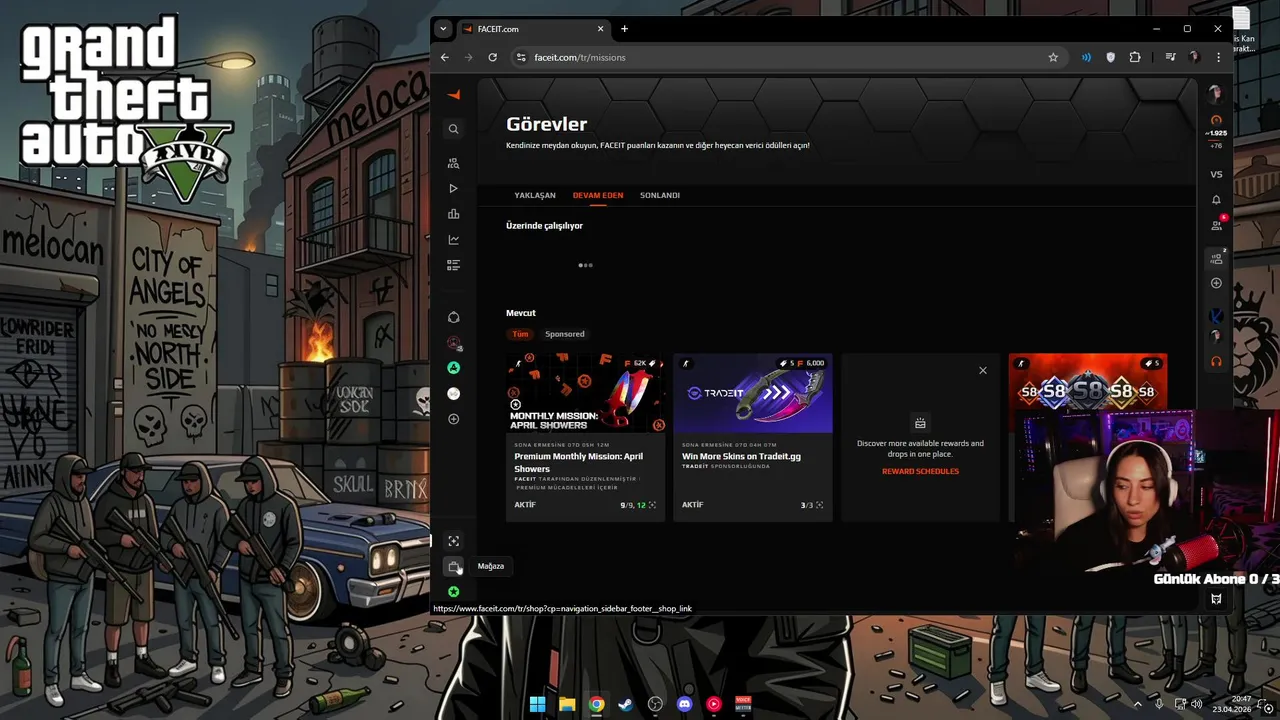The width and height of the screenshot is (1280, 720).
Task: Open the Chrome extensions puzzle icon
Action: pyautogui.click(x=1135, y=57)
